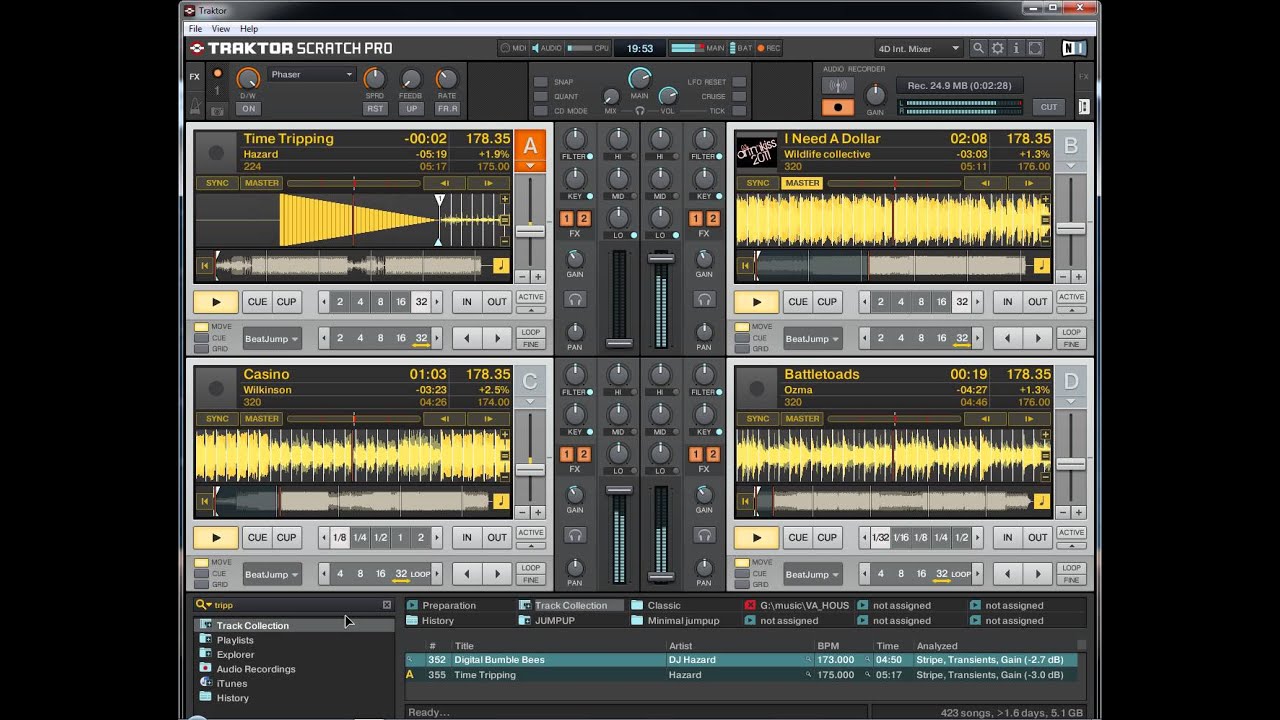Select Track Collection in browser tree
The image size is (1280, 720).
[252, 626]
